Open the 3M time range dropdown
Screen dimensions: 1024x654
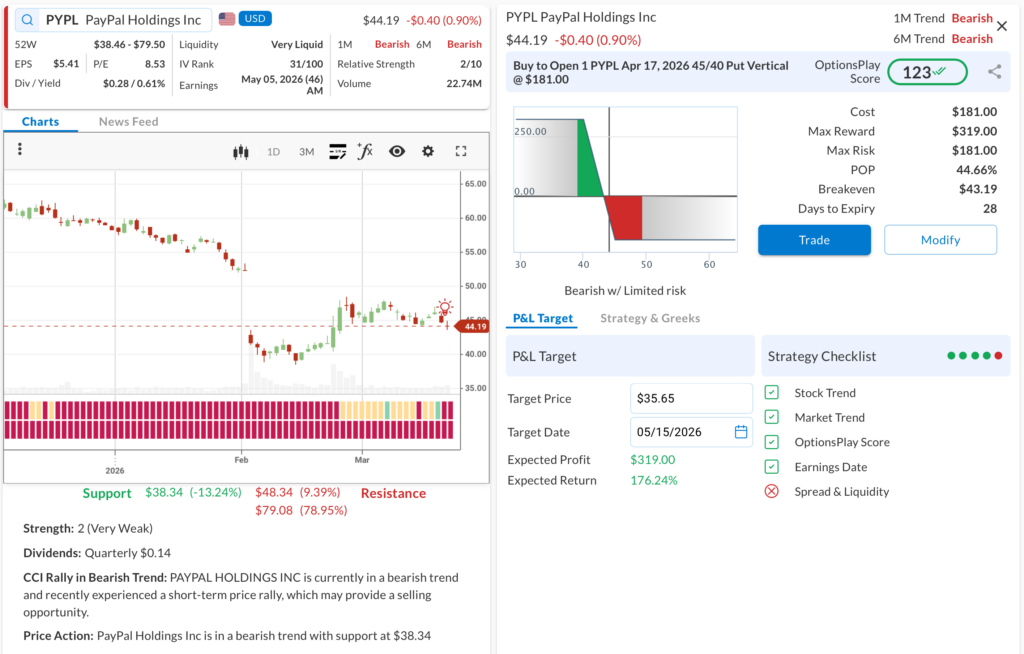coord(306,152)
